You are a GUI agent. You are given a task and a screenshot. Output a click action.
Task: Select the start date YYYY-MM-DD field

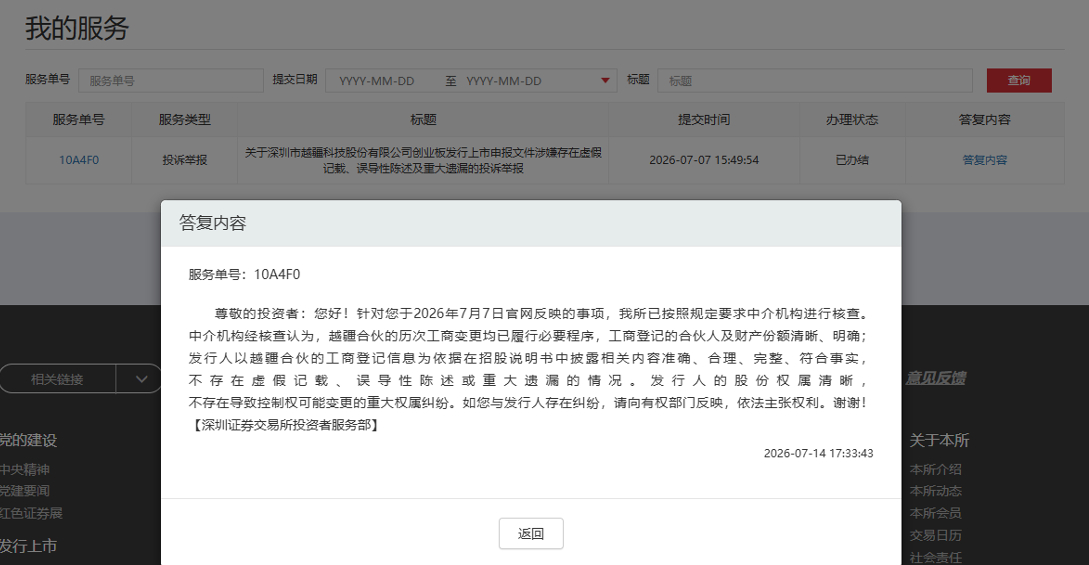tap(376, 81)
